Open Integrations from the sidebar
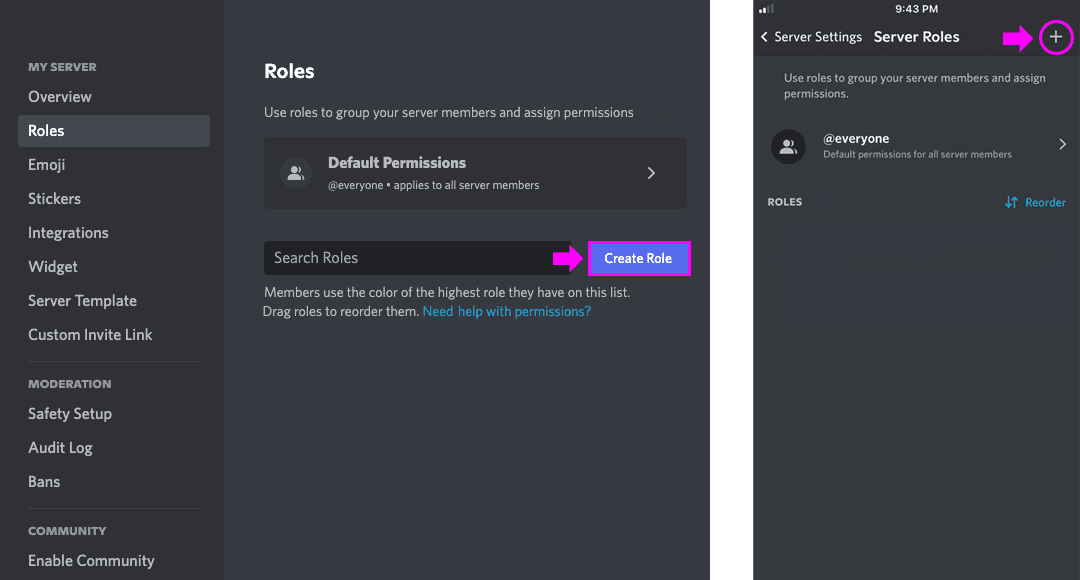 (x=68, y=233)
